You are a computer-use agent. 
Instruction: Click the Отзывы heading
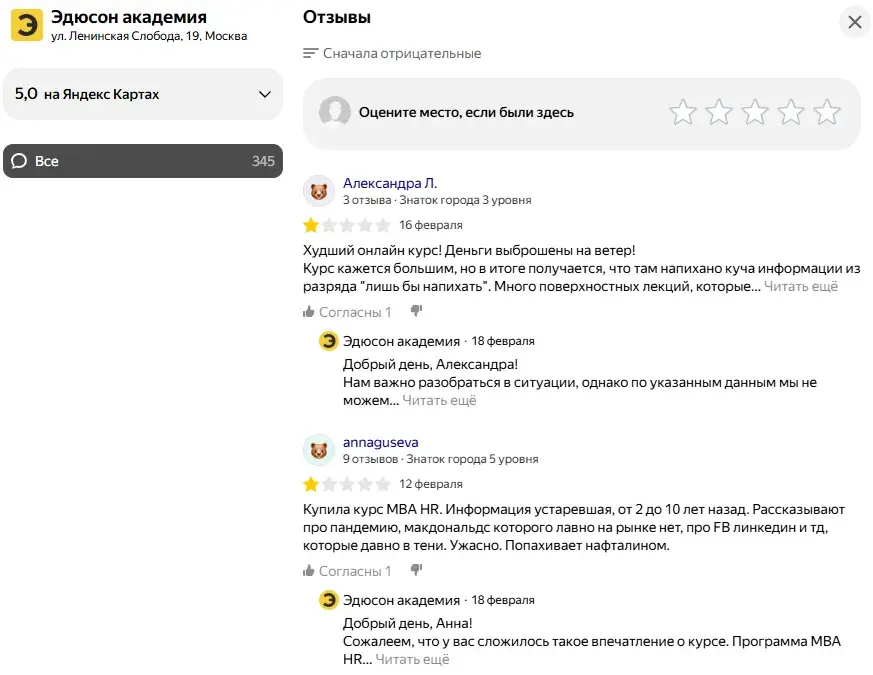[337, 17]
